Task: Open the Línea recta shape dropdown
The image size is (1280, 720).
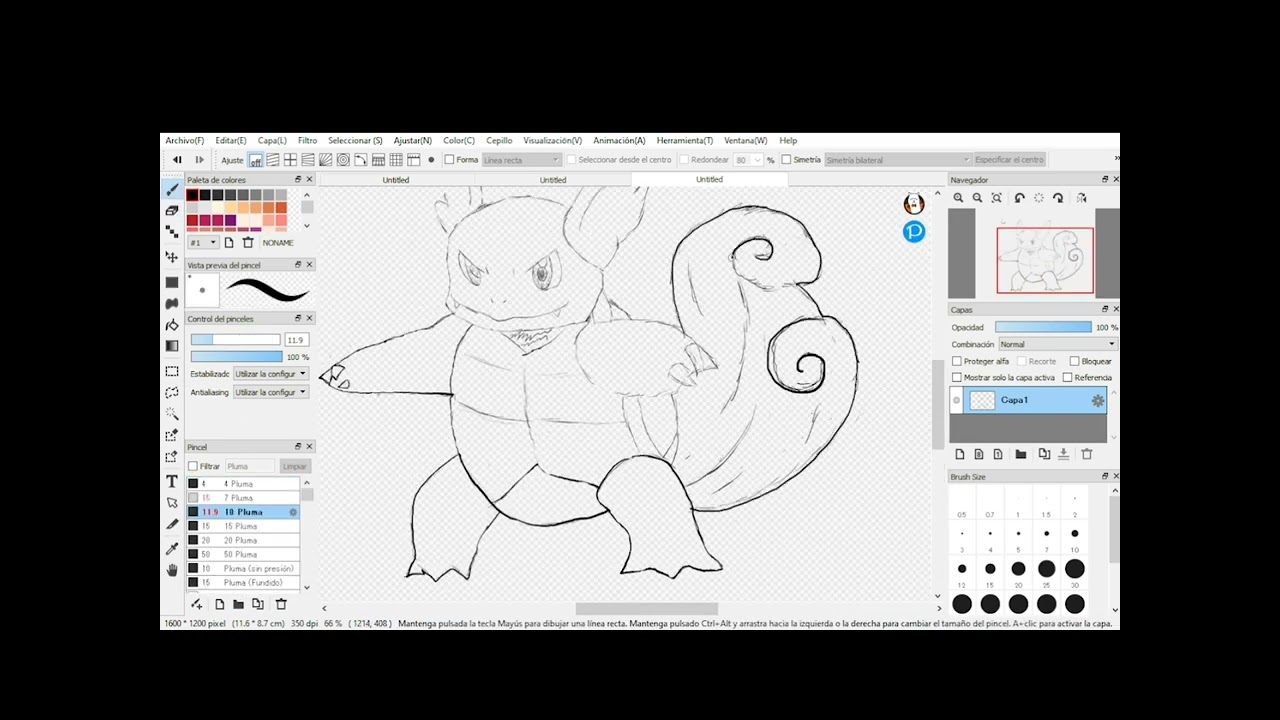Action: tap(522, 160)
